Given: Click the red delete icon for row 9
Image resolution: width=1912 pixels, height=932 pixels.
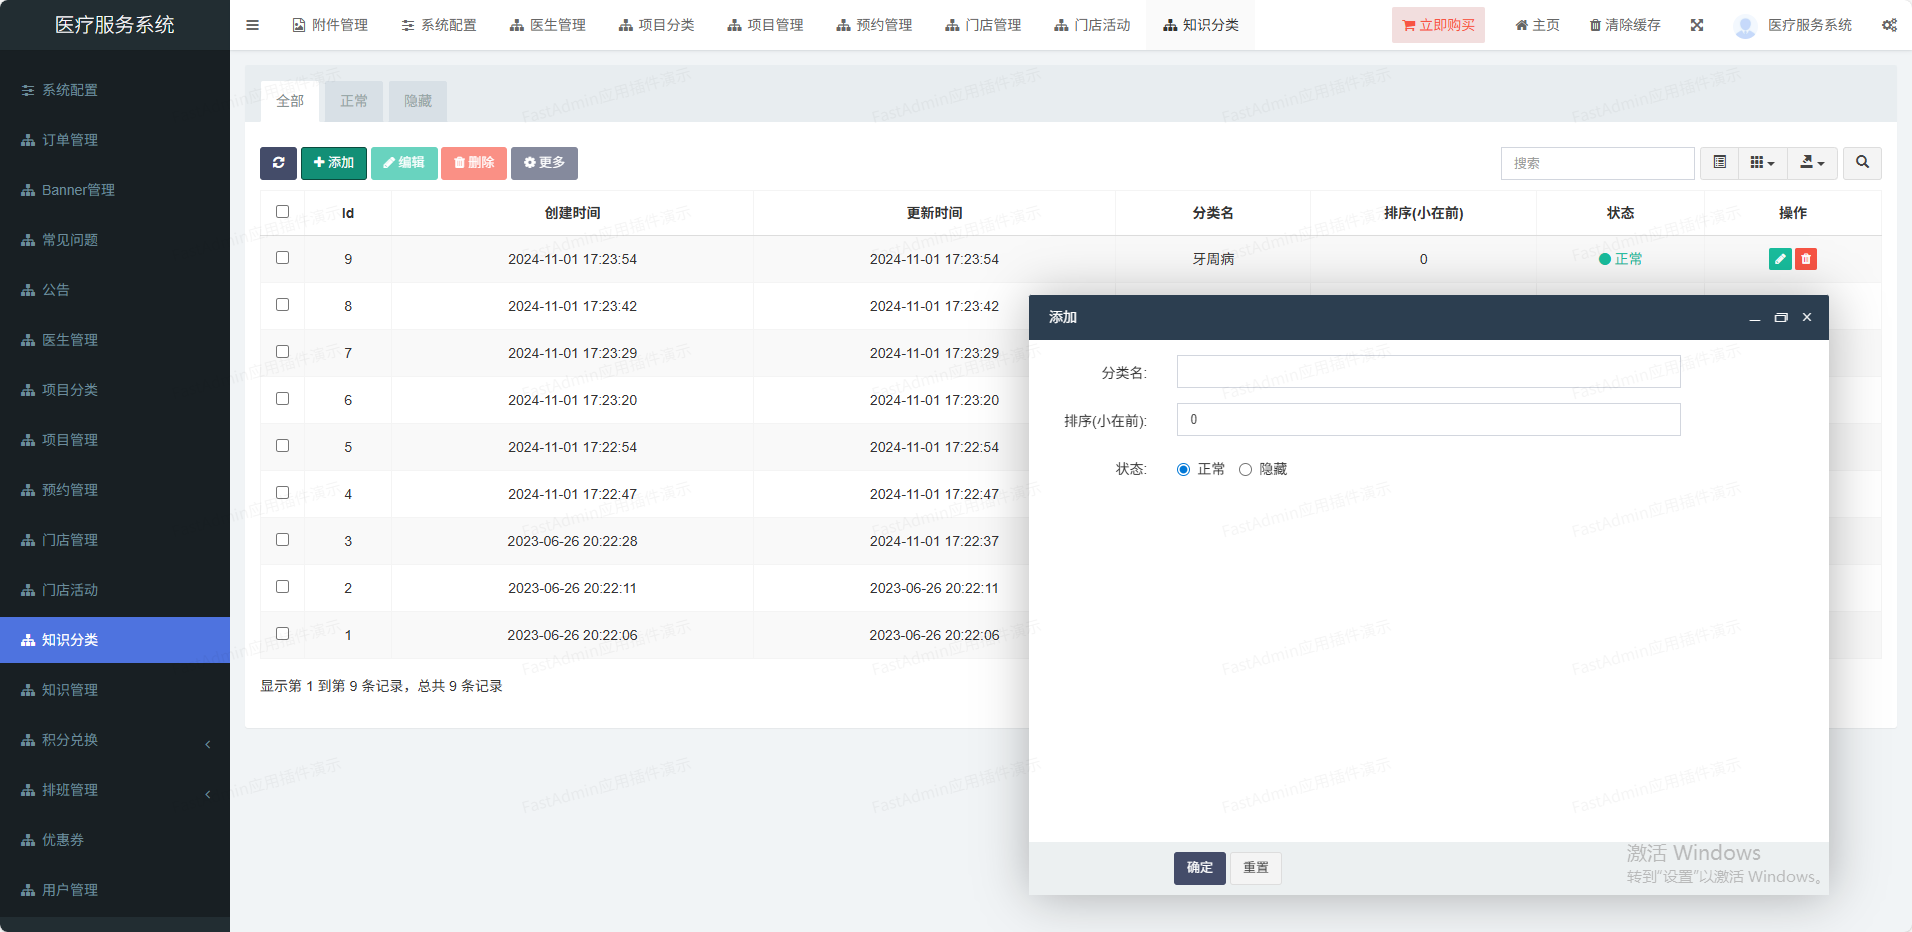Looking at the screenshot, I should click(1806, 259).
